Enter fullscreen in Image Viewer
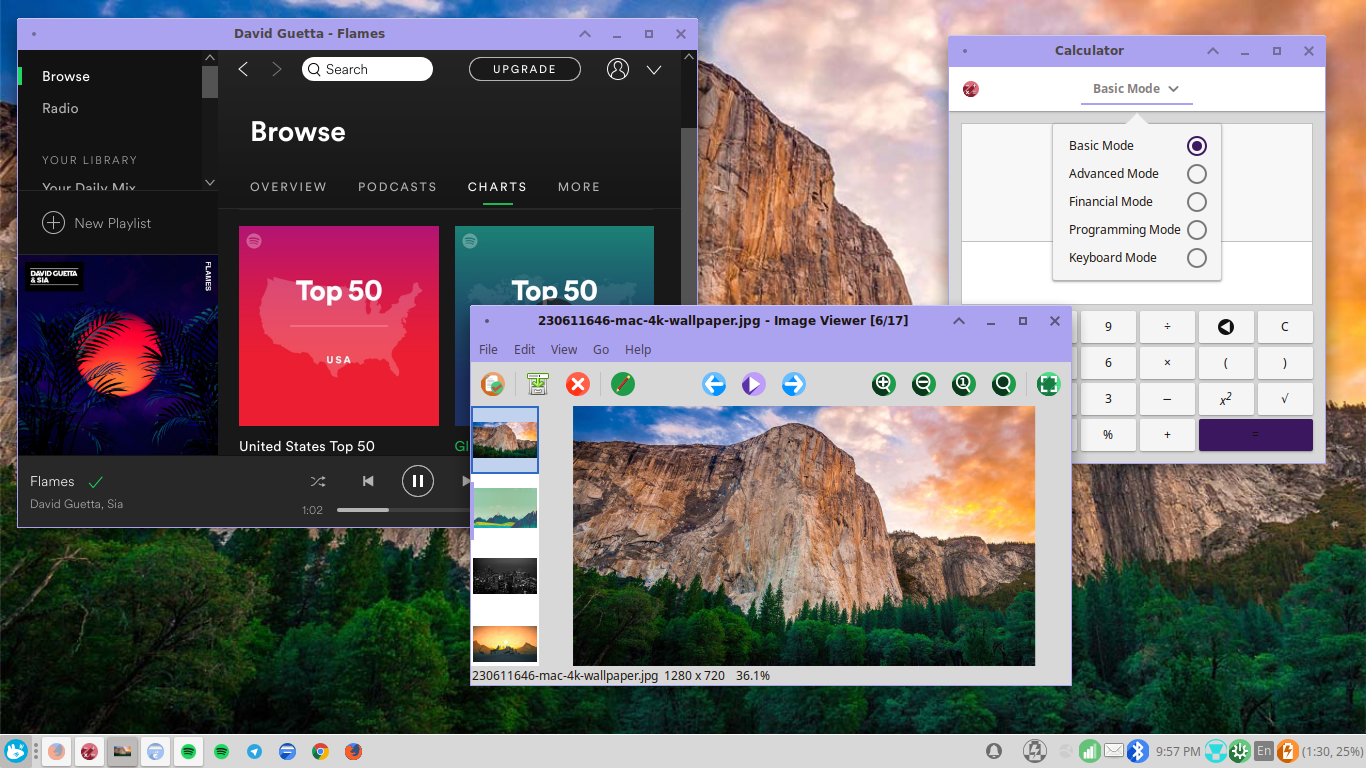Viewport: 1366px width, 768px height. (1048, 384)
